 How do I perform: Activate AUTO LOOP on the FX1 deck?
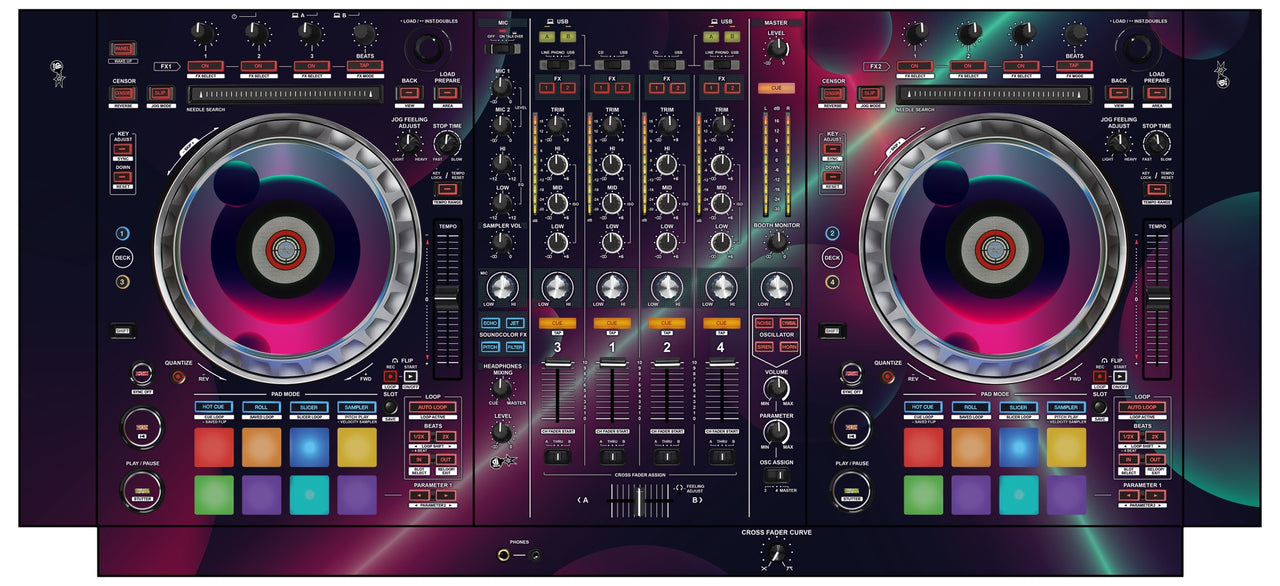coord(435,408)
